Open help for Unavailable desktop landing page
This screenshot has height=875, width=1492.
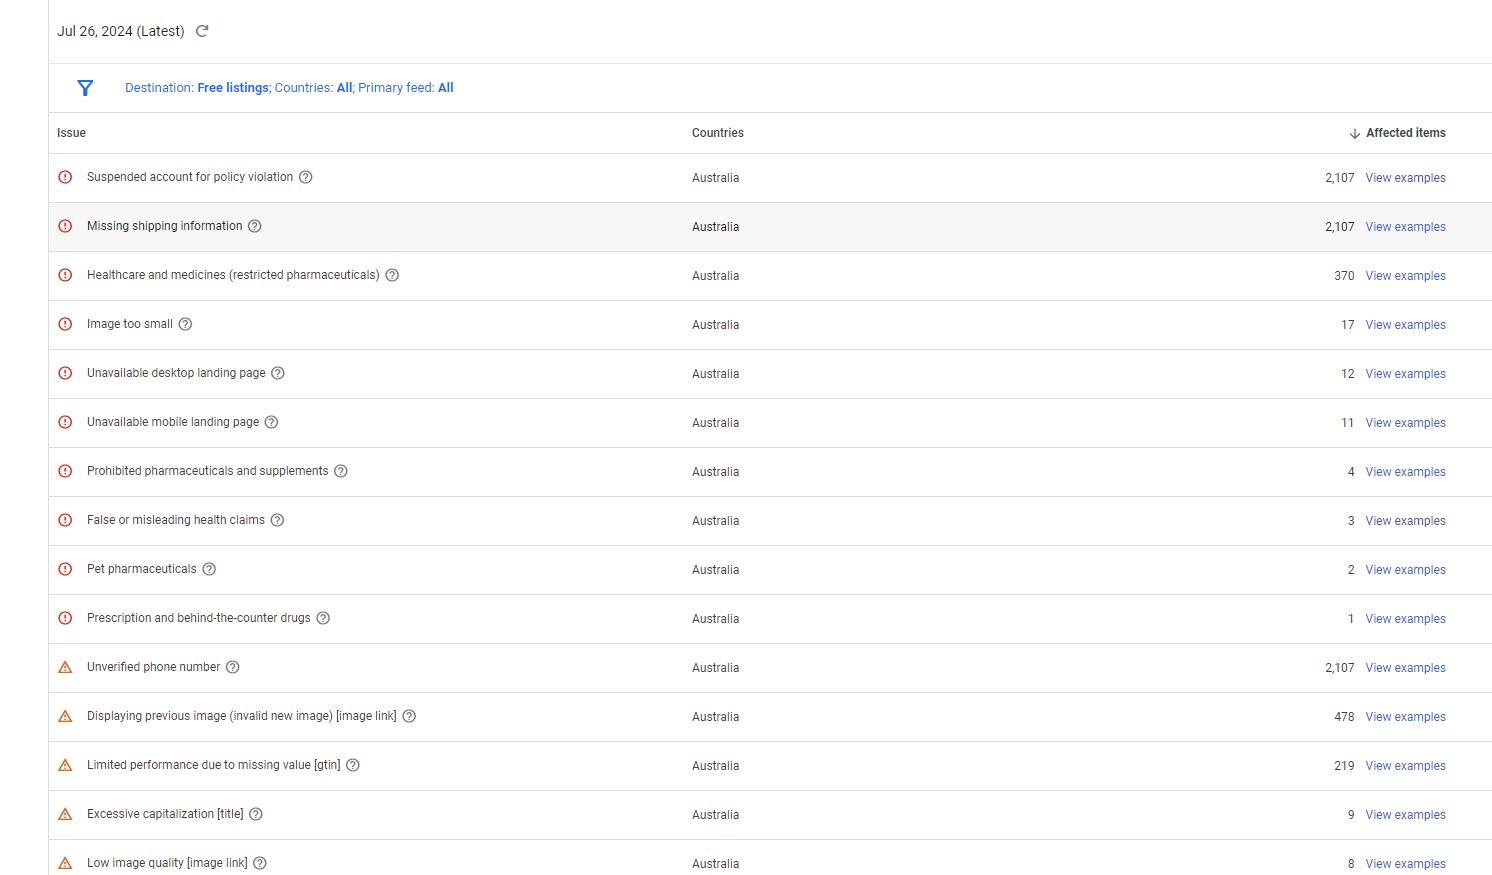[x=278, y=373]
